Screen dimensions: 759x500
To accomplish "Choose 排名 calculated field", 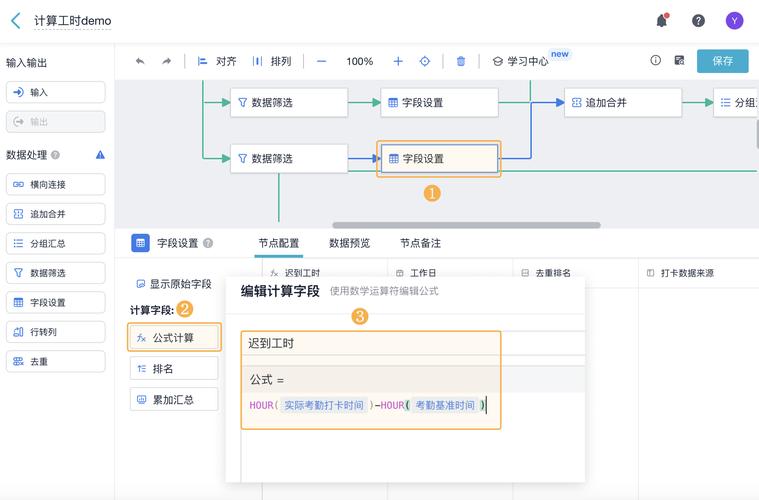I will pyautogui.click(x=174, y=369).
